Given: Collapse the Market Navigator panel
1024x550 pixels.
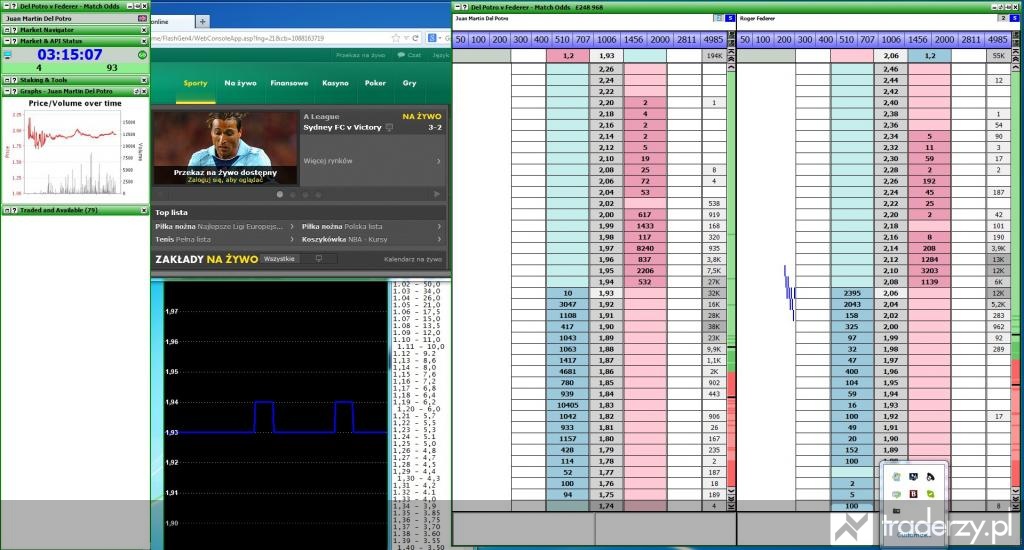Looking at the screenshot, I should [7, 30].
